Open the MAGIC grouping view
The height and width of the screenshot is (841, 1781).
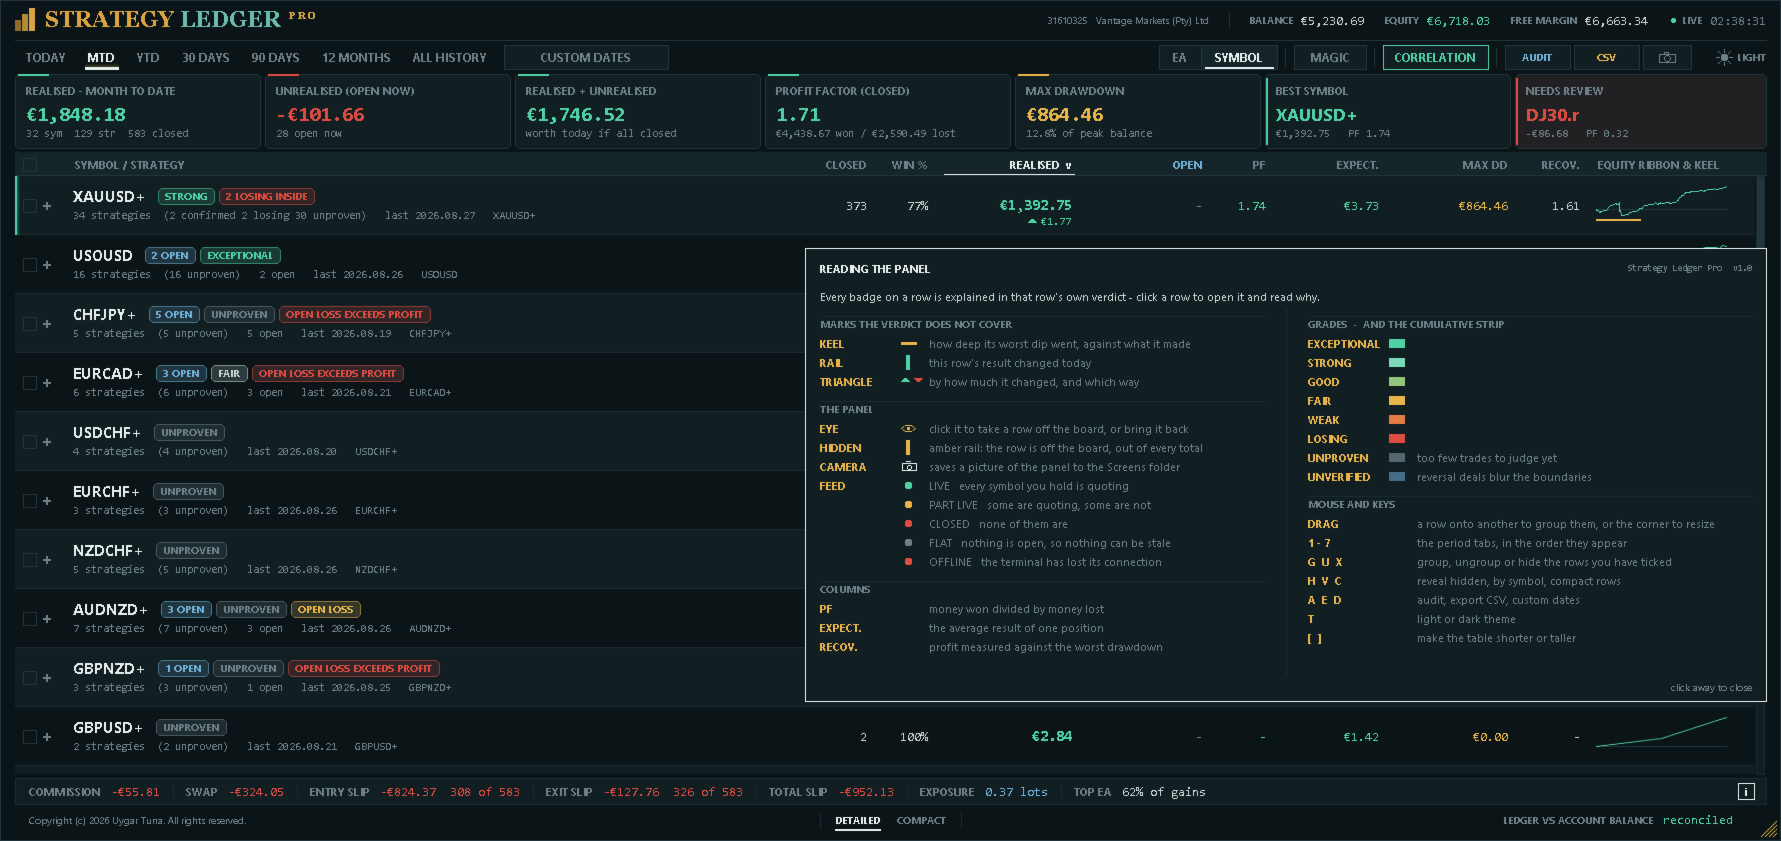[x=1329, y=58]
